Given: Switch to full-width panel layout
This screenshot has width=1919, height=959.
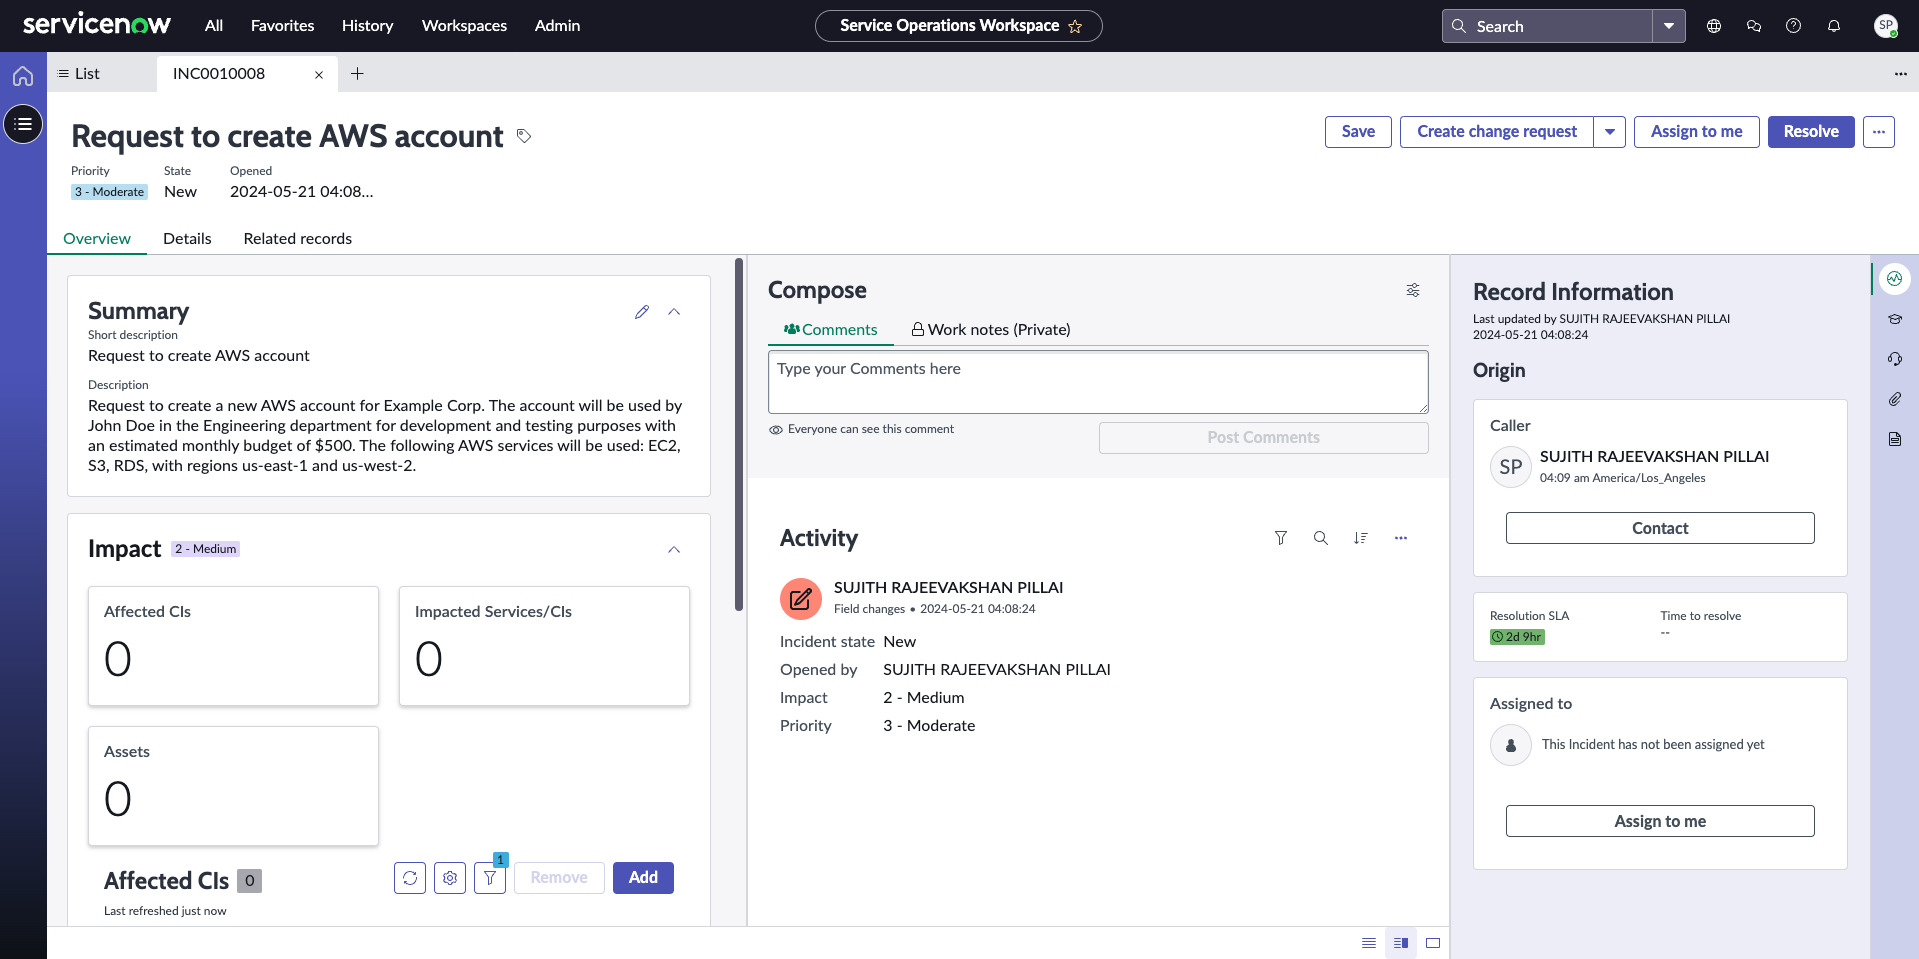Looking at the screenshot, I should pyautogui.click(x=1433, y=943).
